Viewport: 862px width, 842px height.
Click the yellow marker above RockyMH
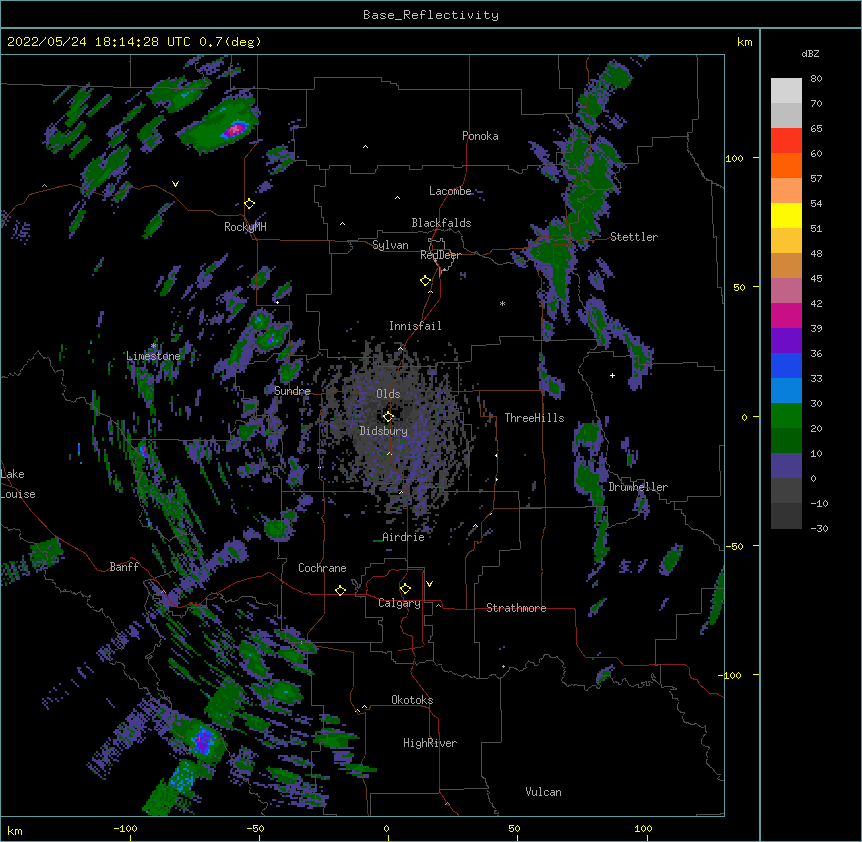pyautogui.click(x=249, y=204)
